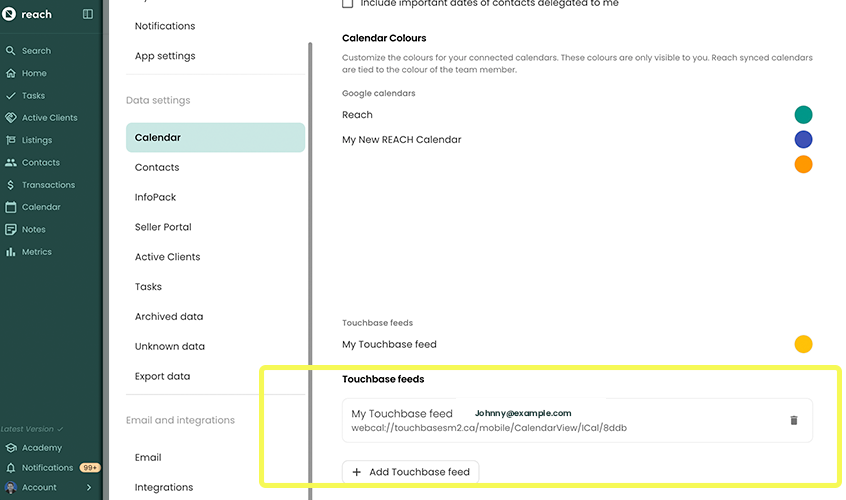Change My New REACH Calendar blue colour
Image resolution: width=846 pixels, height=500 pixels.
(803, 140)
